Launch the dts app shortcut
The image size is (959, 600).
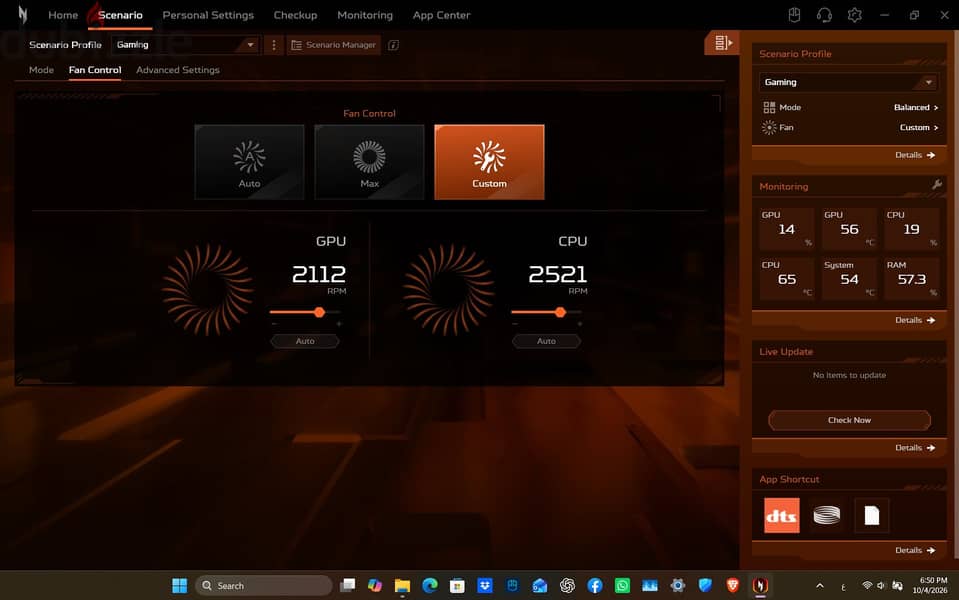click(x=782, y=515)
